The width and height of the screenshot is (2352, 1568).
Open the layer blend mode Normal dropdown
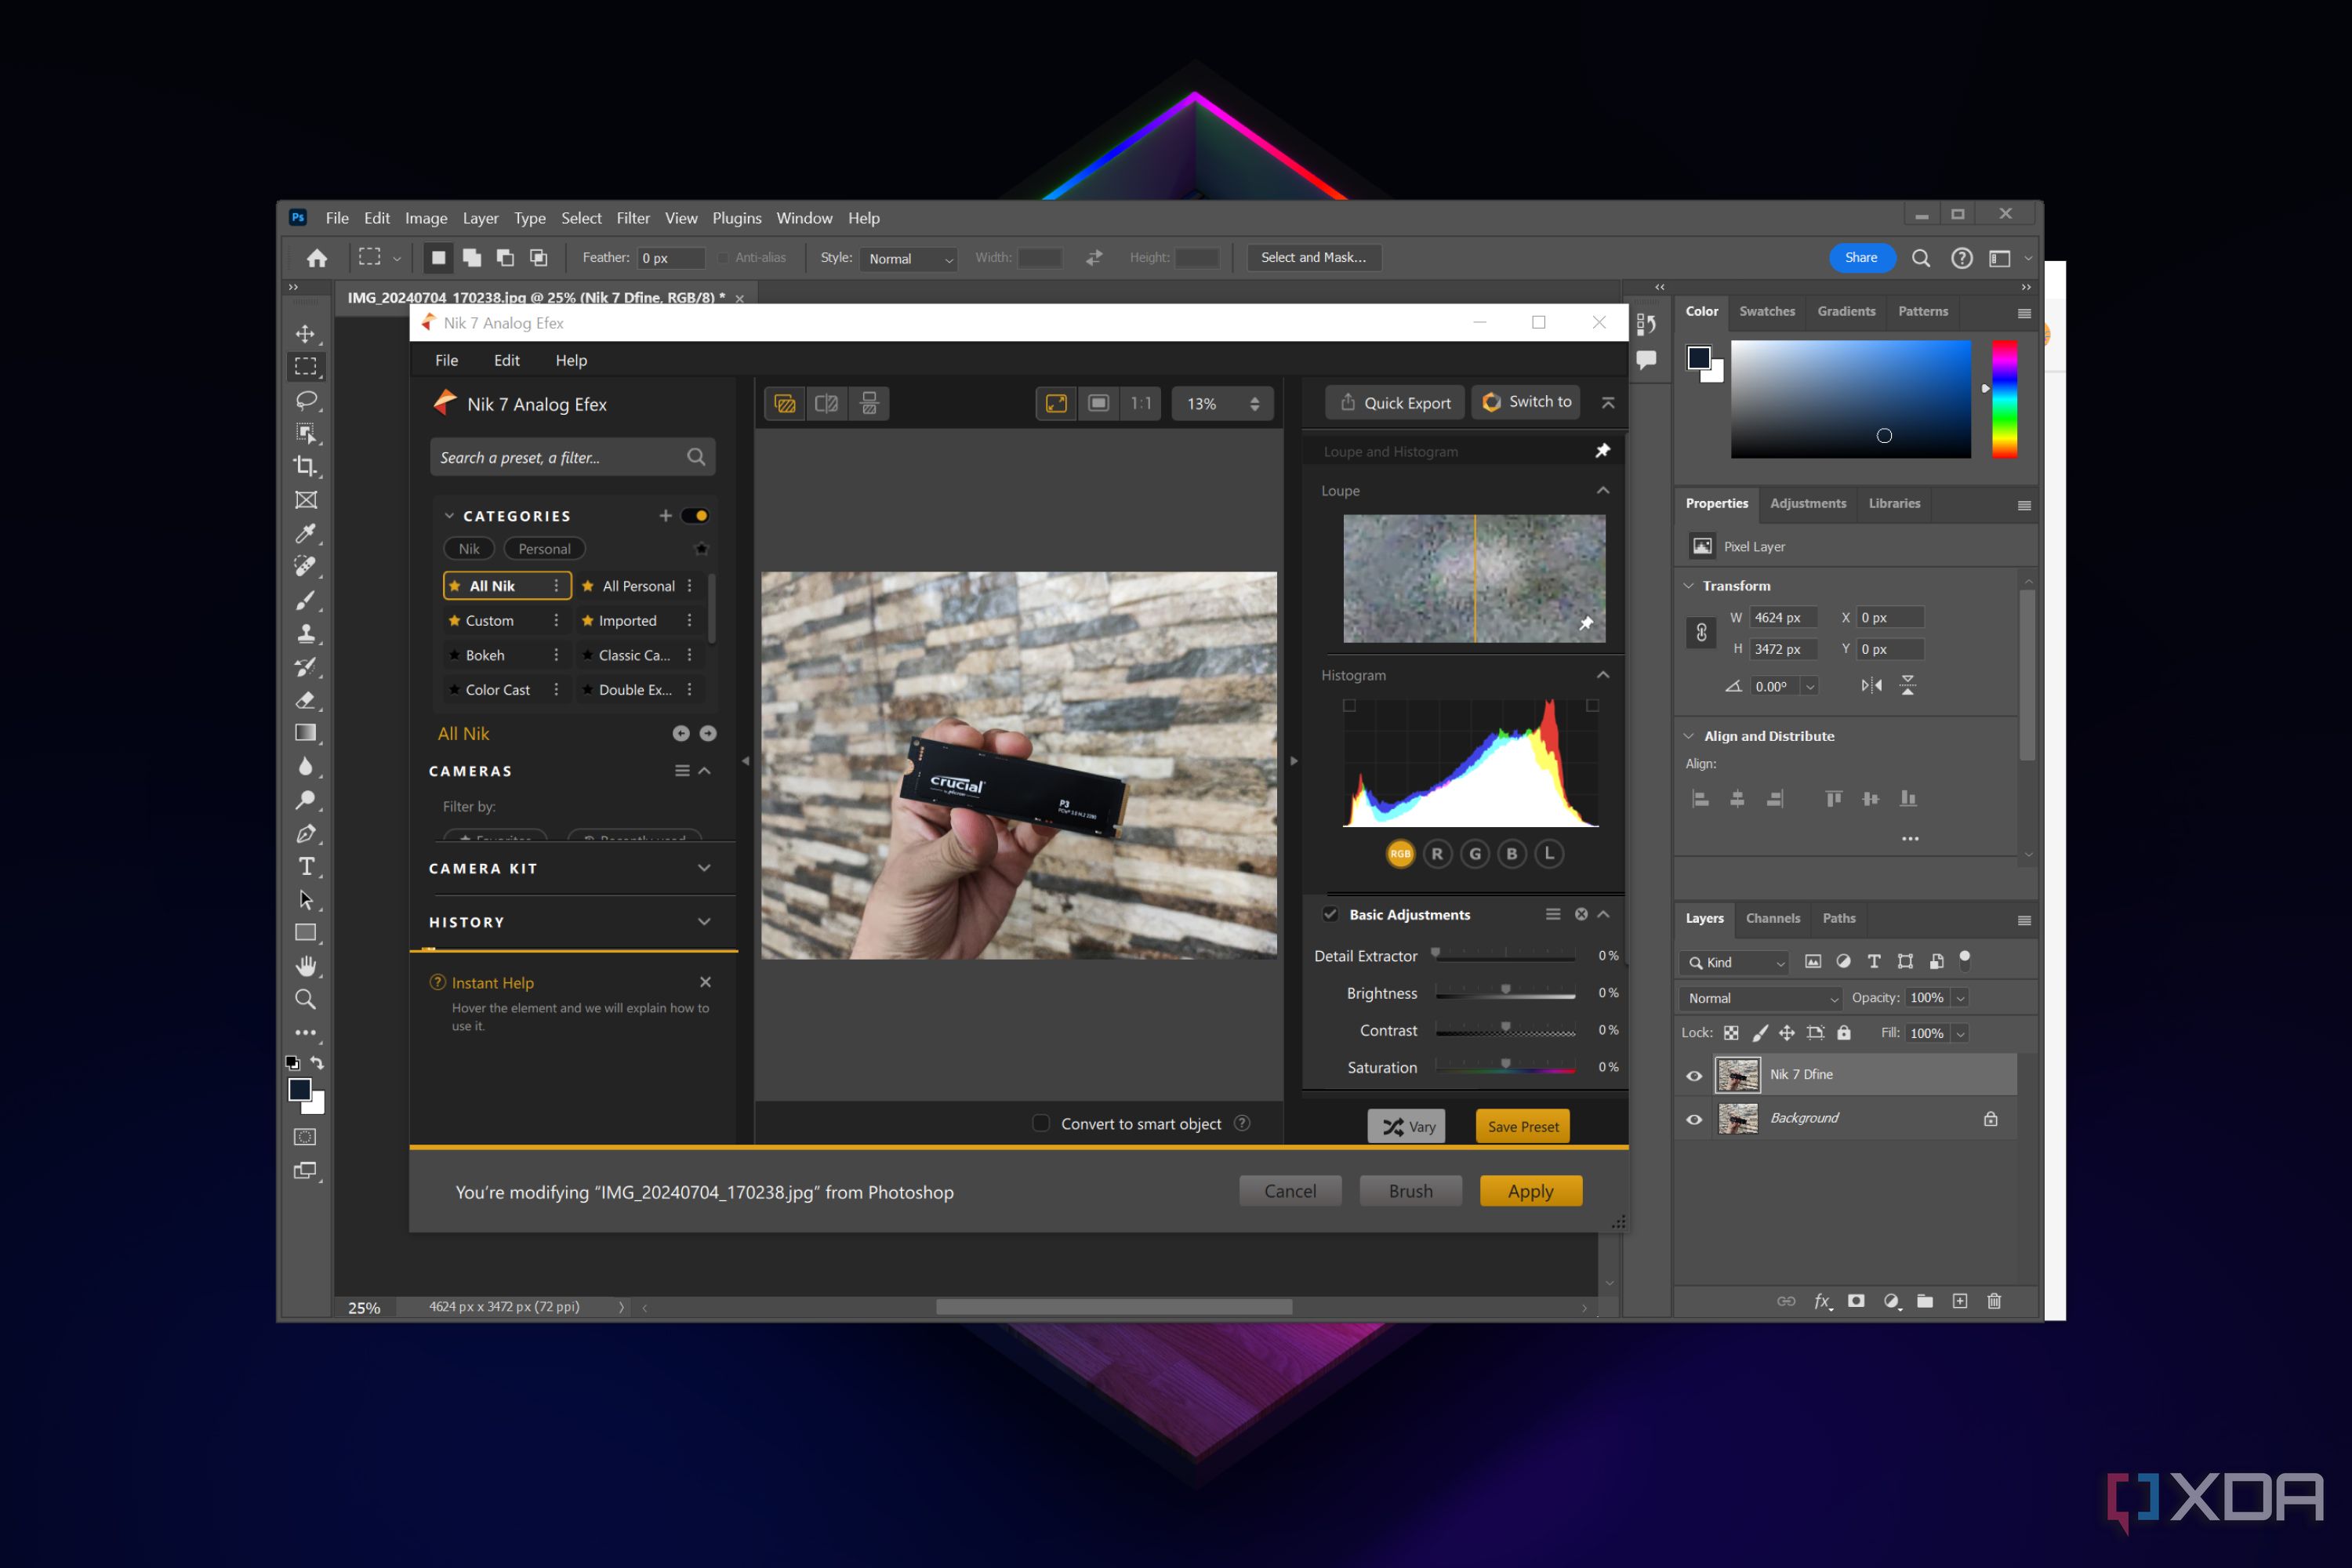1761,998
